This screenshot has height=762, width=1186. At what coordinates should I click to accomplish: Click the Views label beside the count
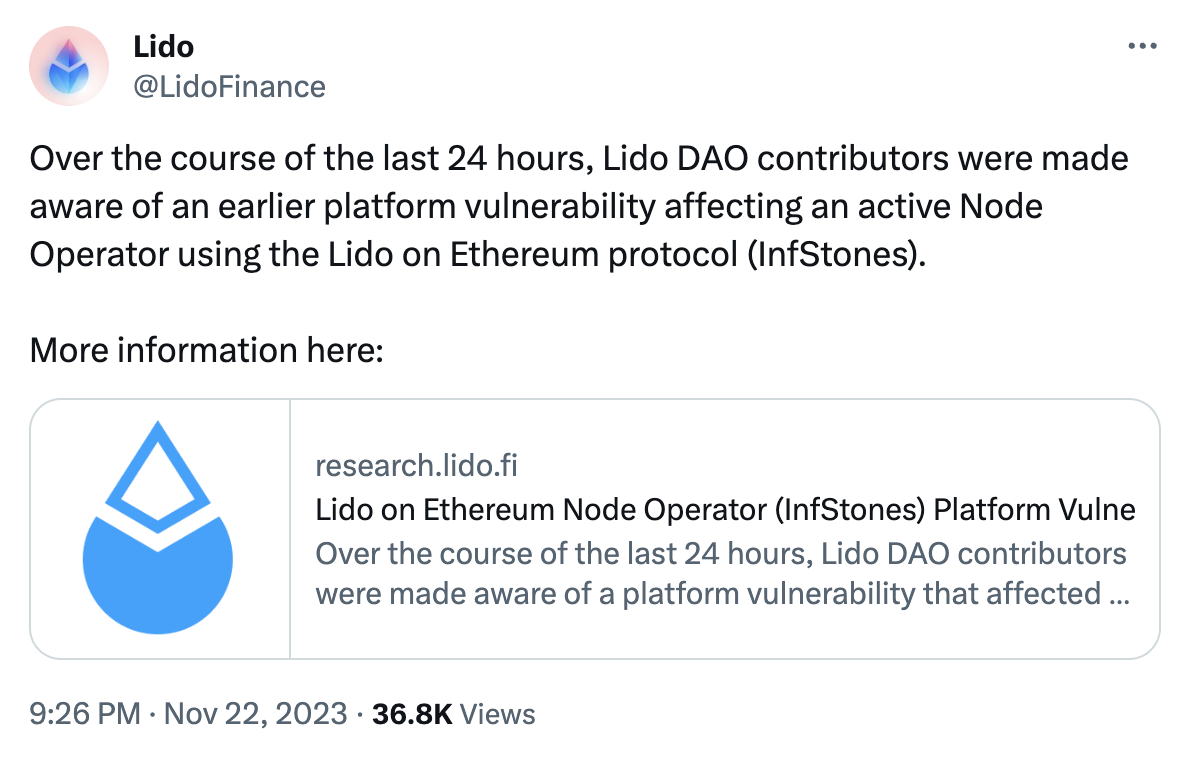tap(501, 714)
